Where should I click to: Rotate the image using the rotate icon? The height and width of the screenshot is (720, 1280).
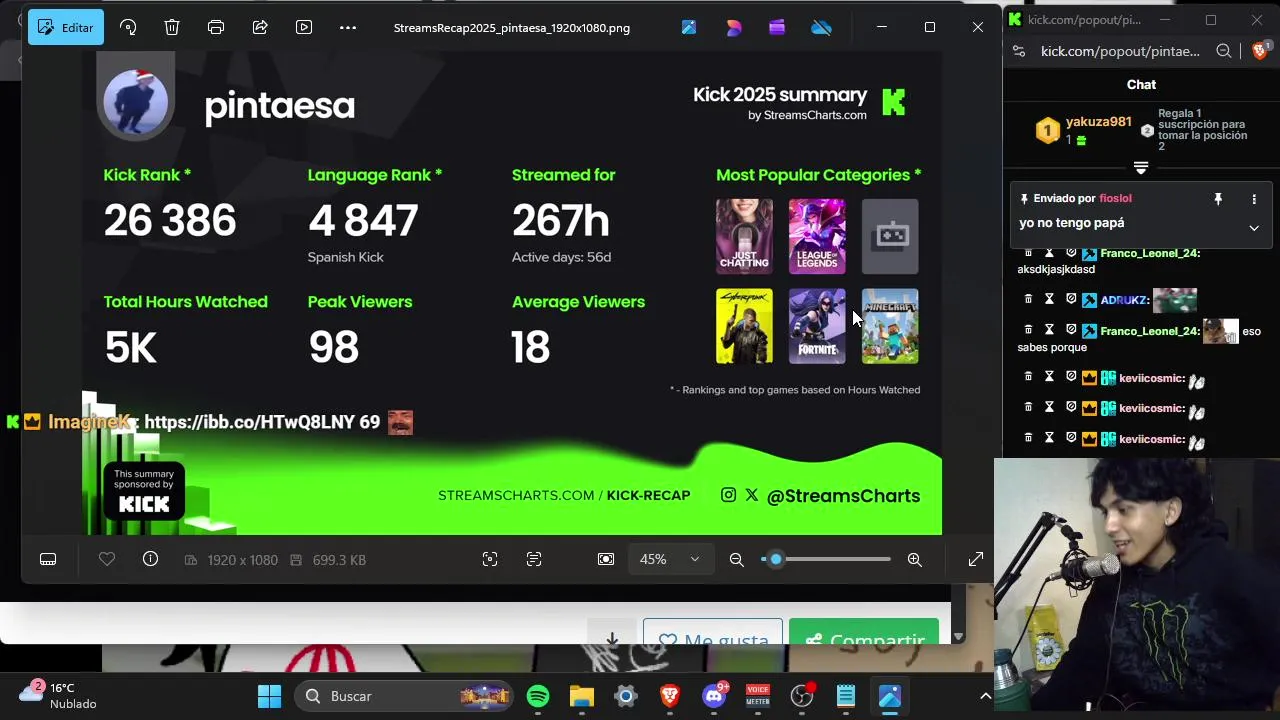point(128,27)
